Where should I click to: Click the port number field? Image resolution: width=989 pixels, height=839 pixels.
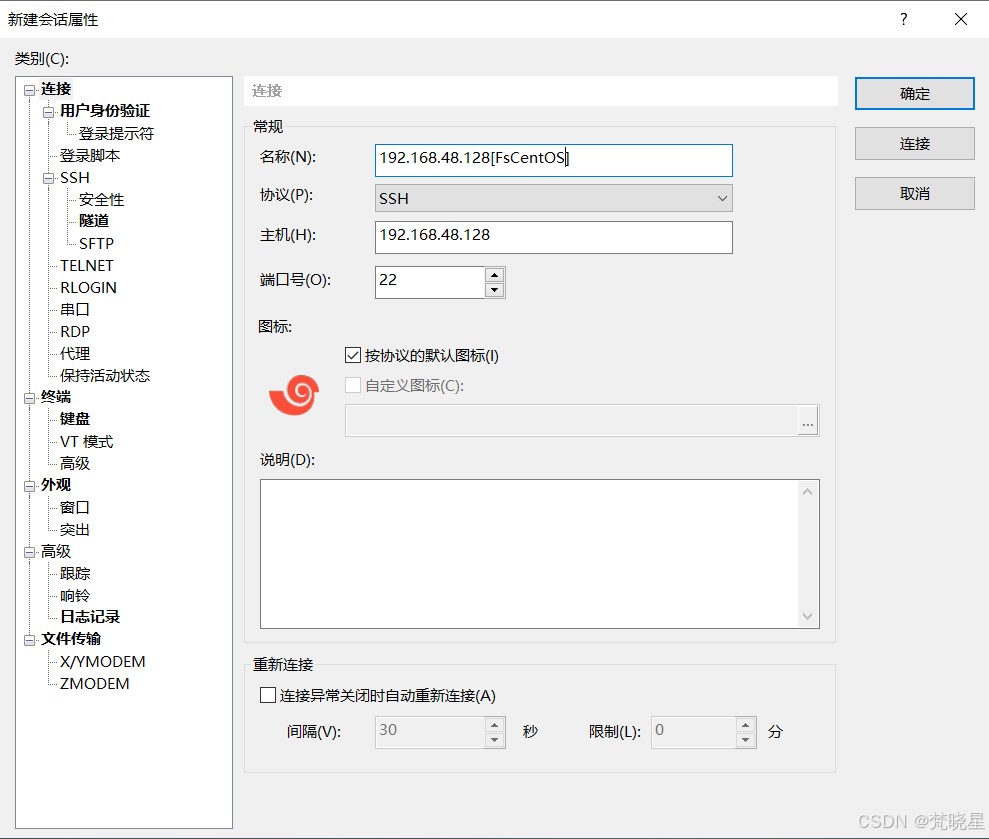coord(430,282)
